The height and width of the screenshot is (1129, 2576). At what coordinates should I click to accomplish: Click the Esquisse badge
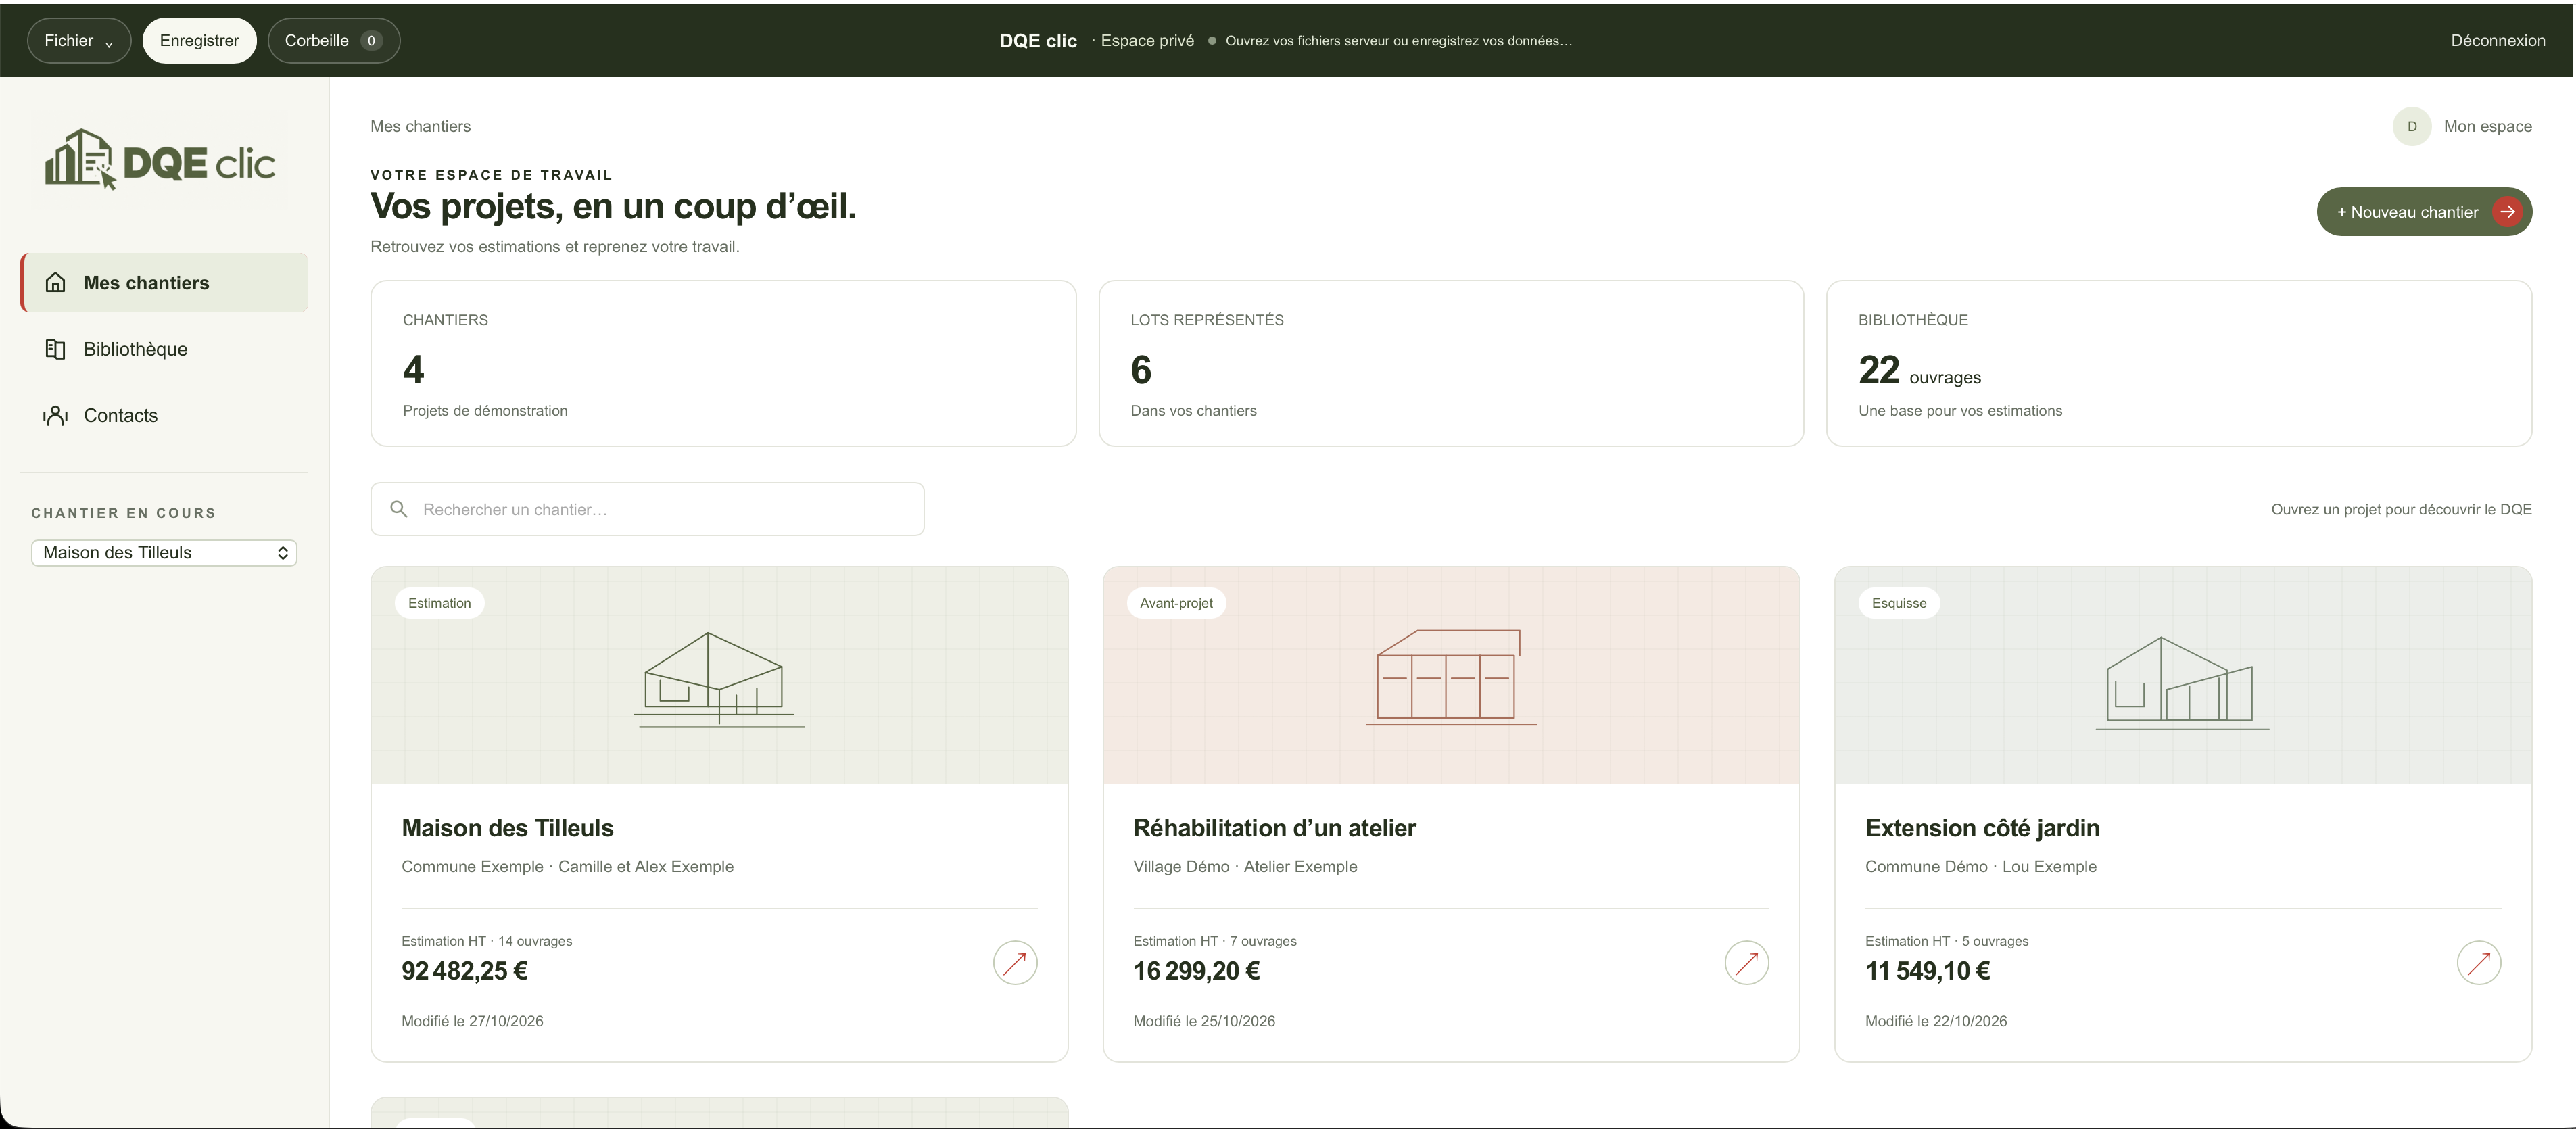pyautogui.click(x=1899, y=603)
